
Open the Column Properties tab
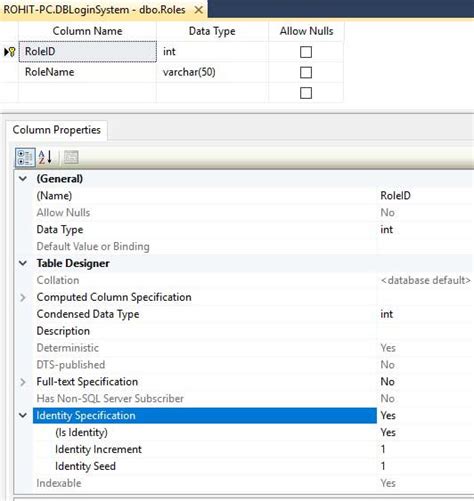click(x=56, y=130)
